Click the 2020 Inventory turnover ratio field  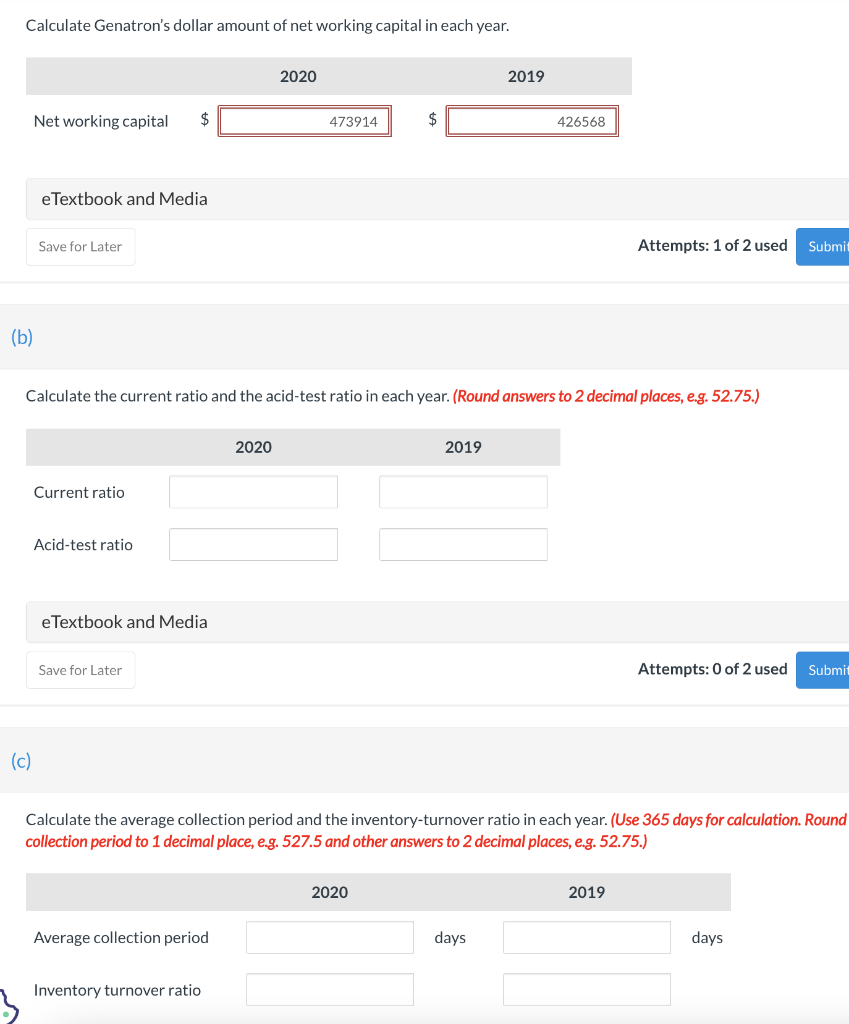[x=329, y=989]
